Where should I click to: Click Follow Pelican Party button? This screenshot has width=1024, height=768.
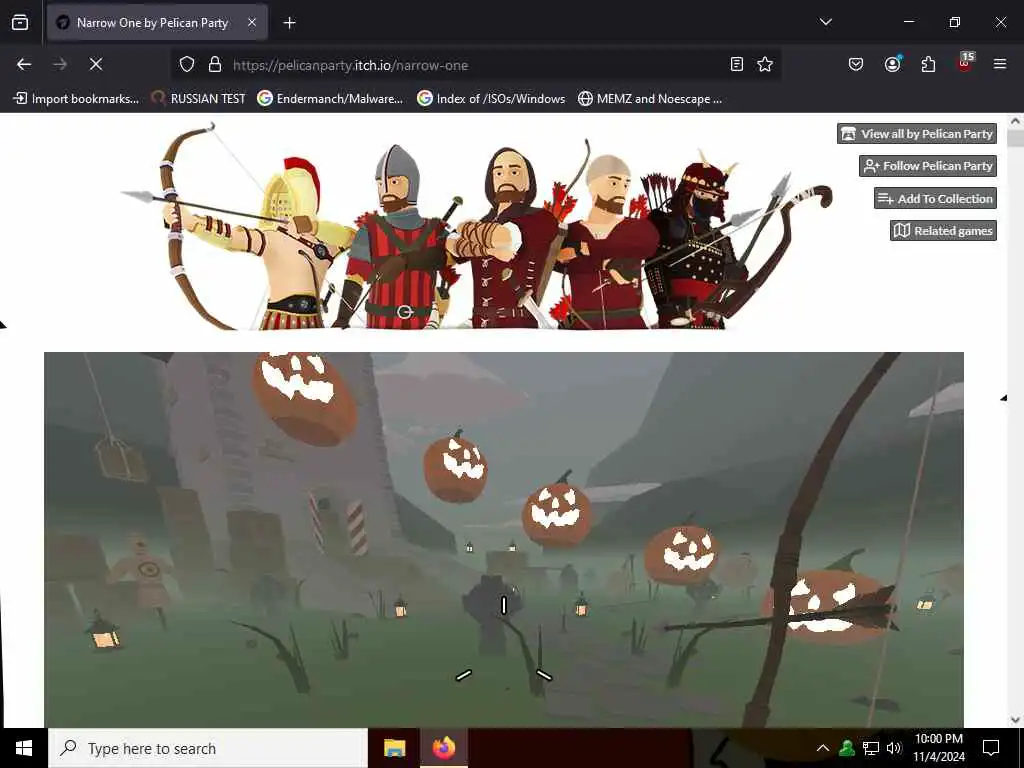click(x=928, y=166)
